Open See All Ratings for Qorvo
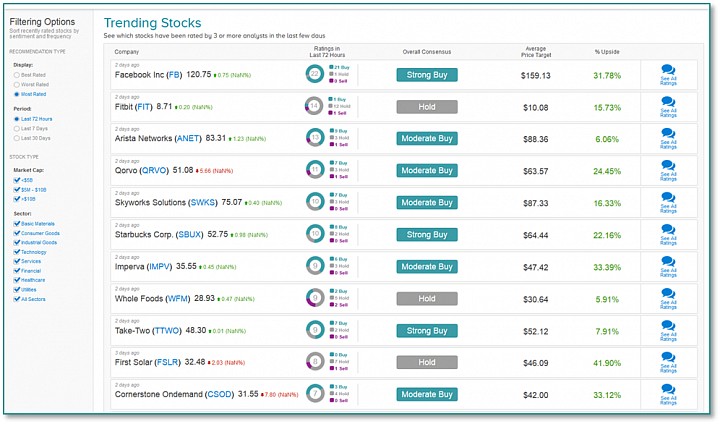 coord(668,171)
